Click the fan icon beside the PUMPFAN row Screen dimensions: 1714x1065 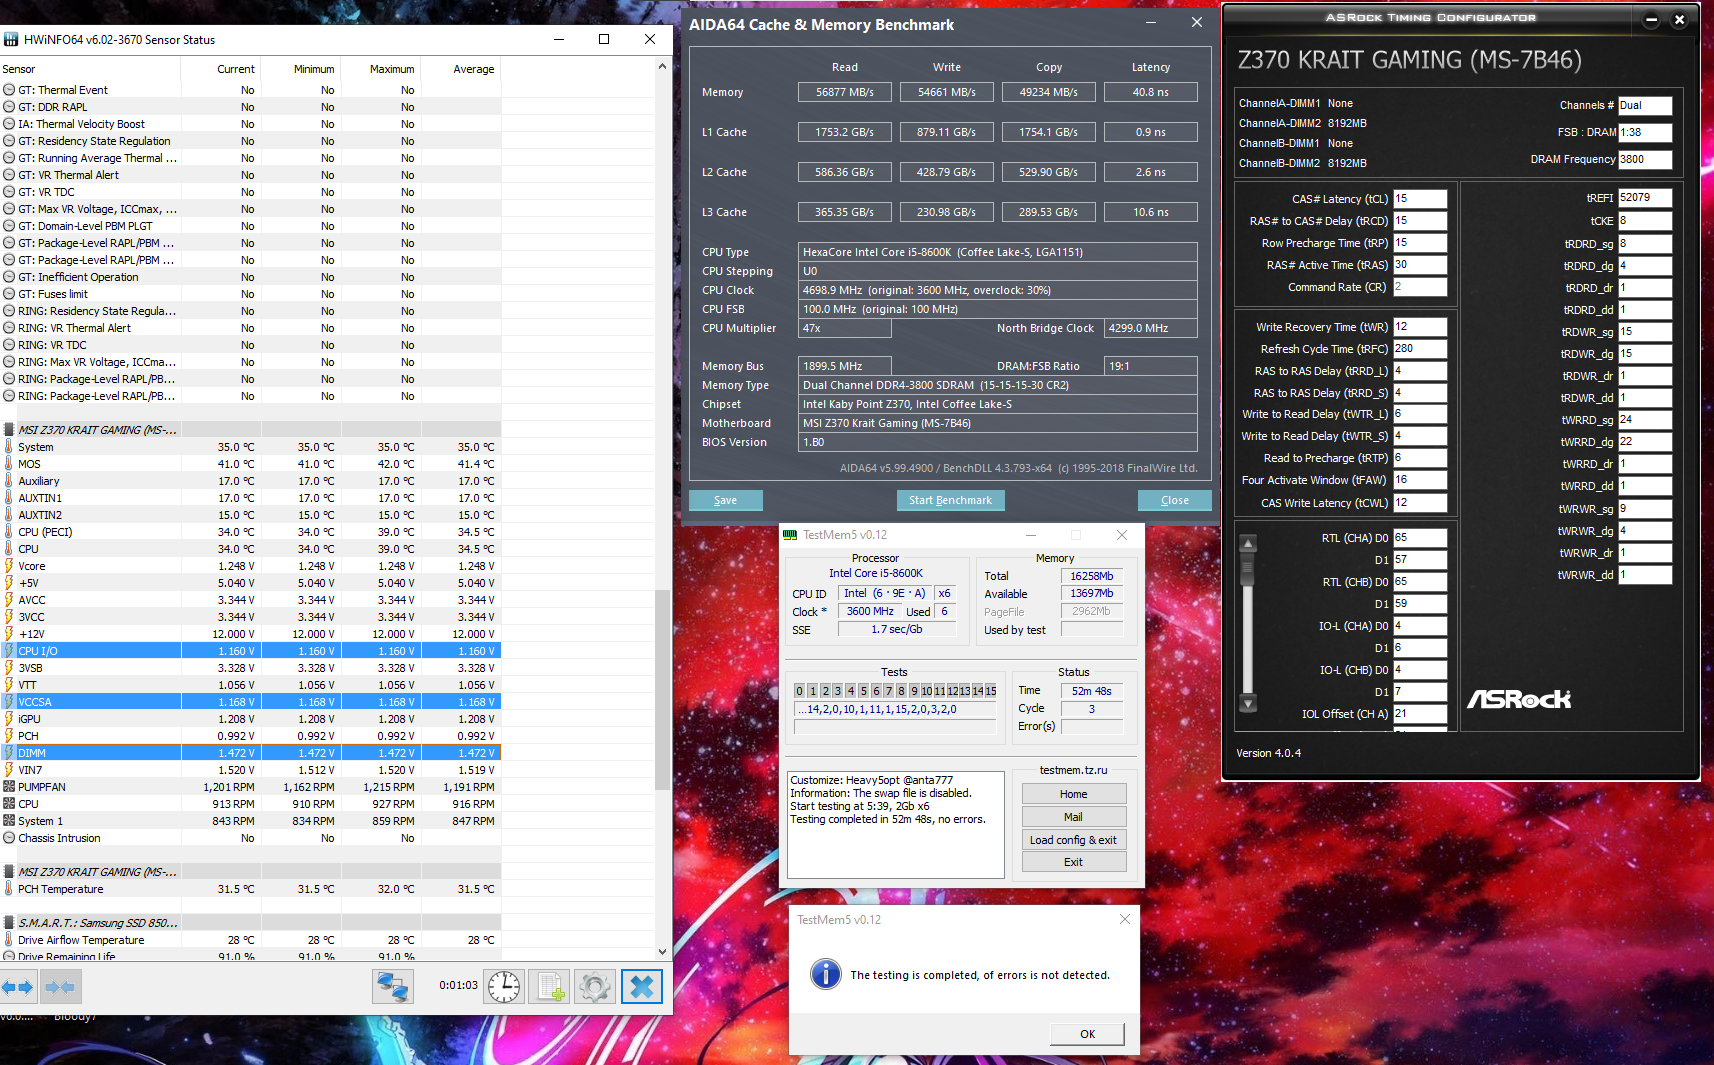(9, 787)
